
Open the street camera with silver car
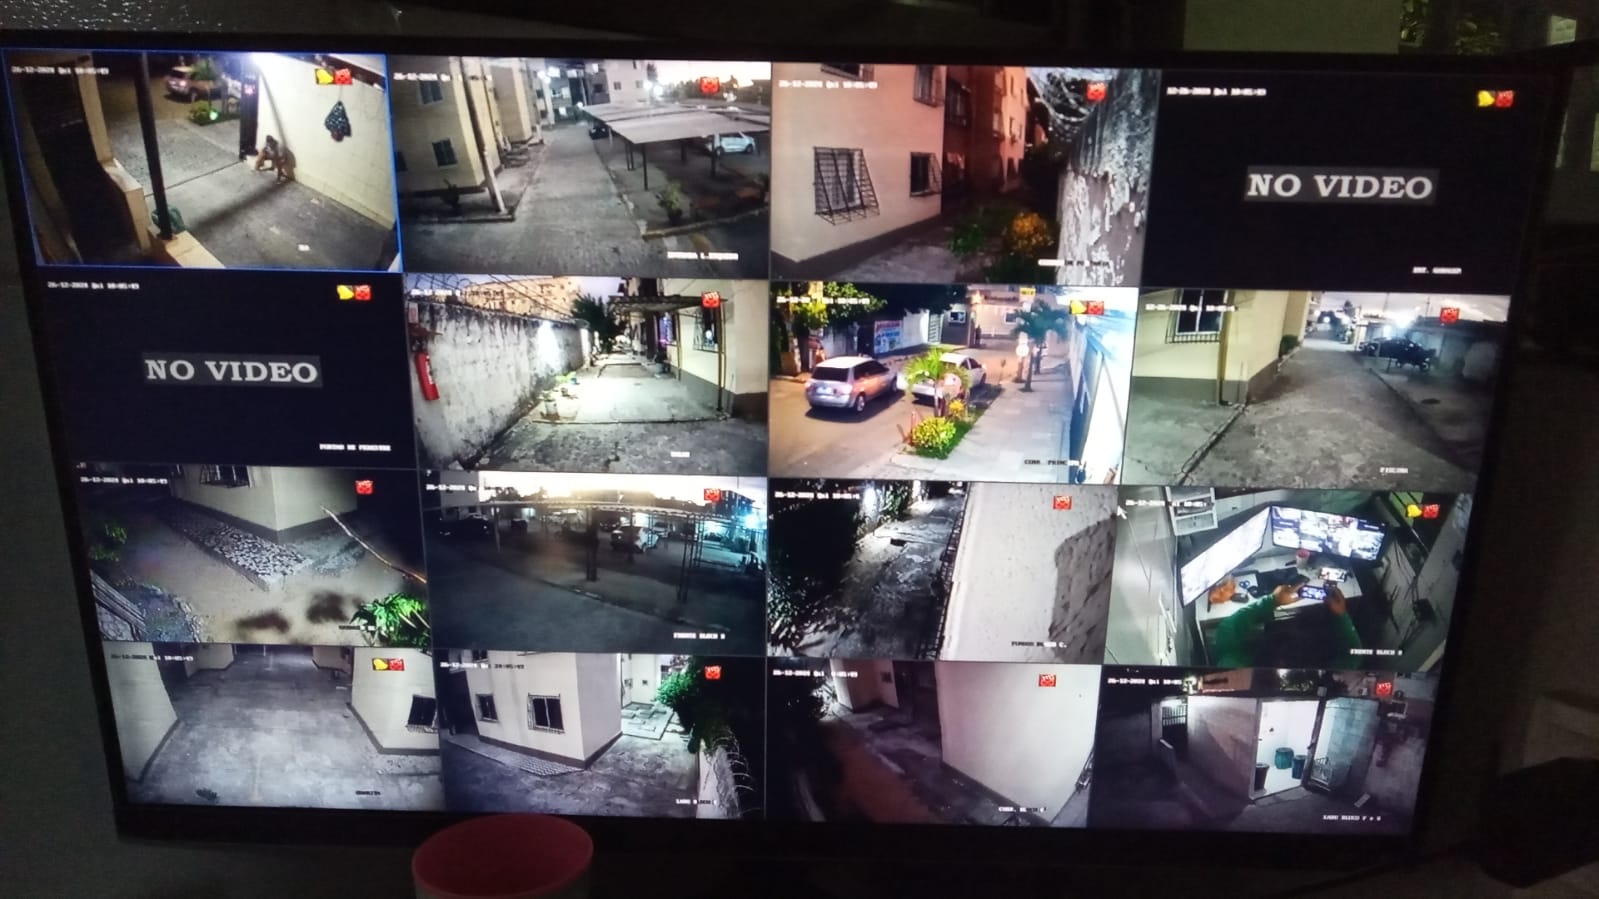950,380
